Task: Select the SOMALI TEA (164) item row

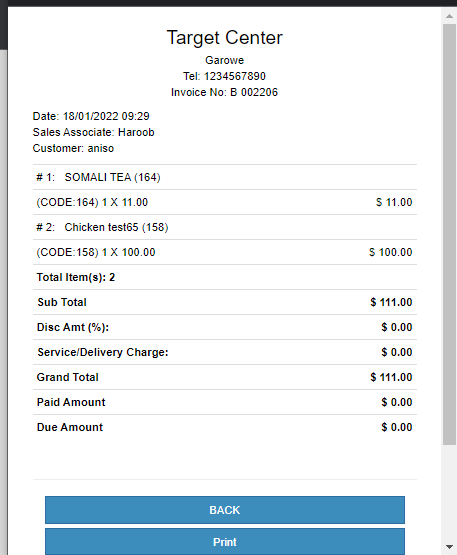Action: point(225,177)
